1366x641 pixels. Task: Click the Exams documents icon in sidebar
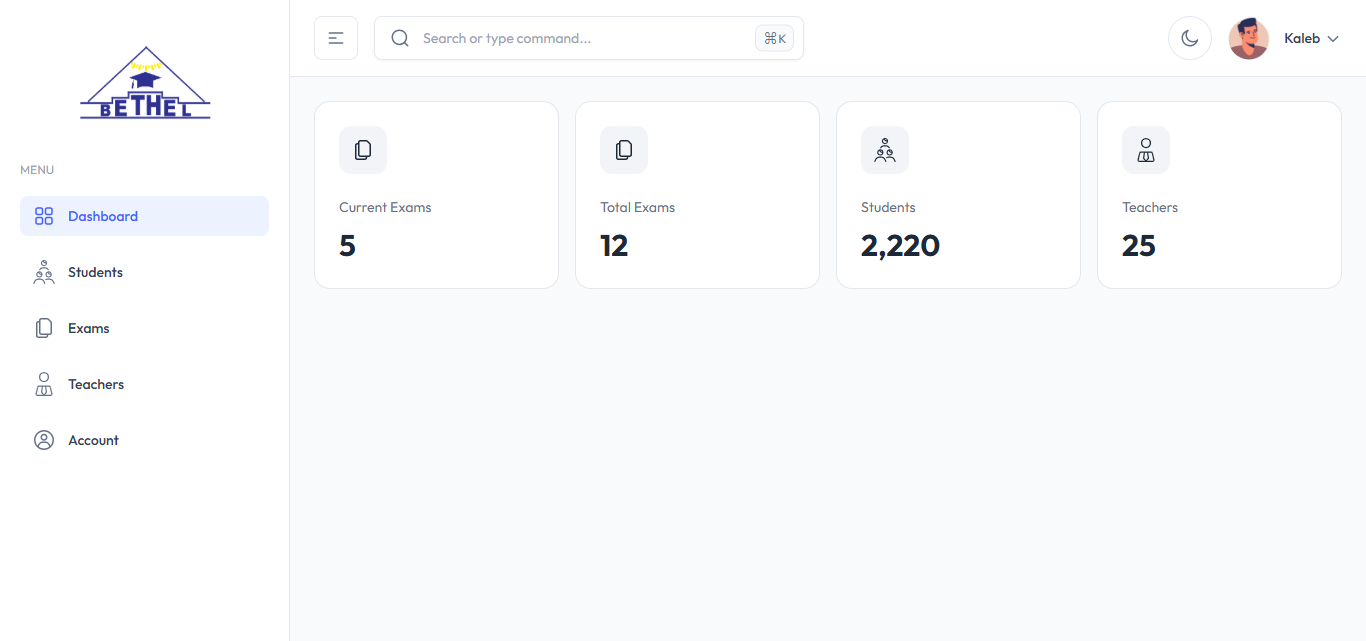[x=44, y=328]
